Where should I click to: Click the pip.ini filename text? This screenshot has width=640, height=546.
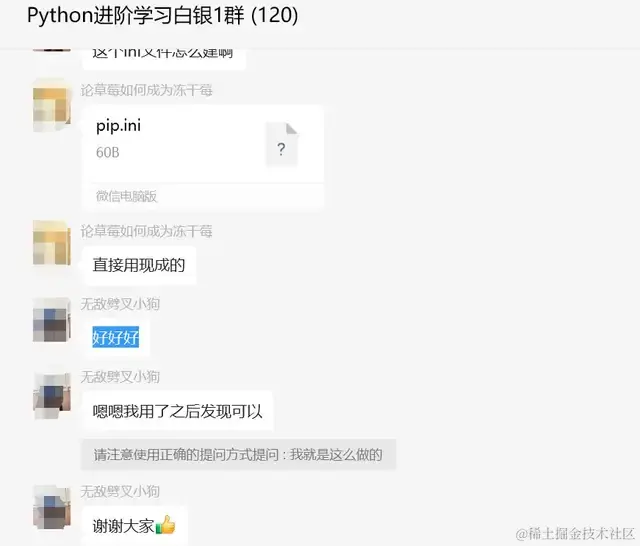click(x=118, y=126)
